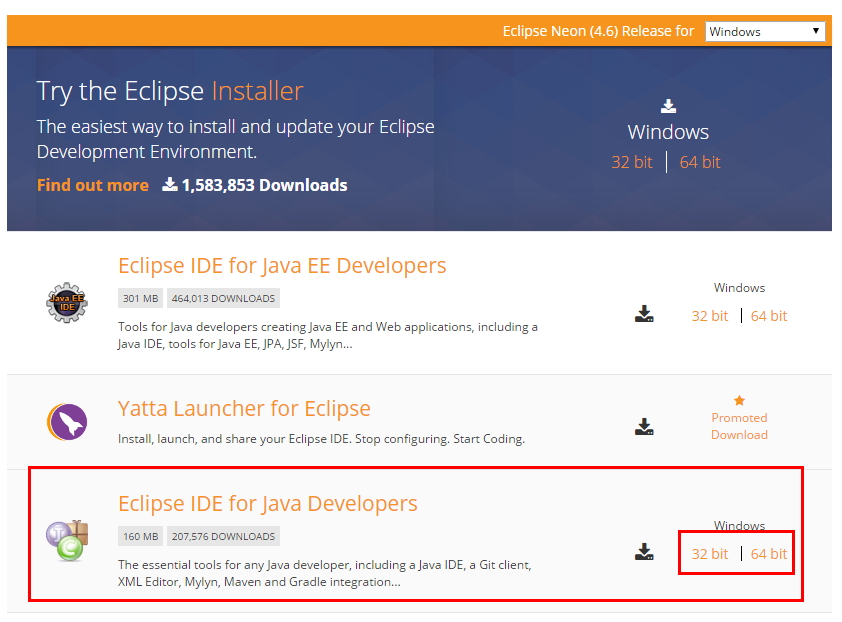This screenshot has width=842, height=622.
Task: Open Eclipse IDE for Java EE Developers title
Action: pos(282,265)
